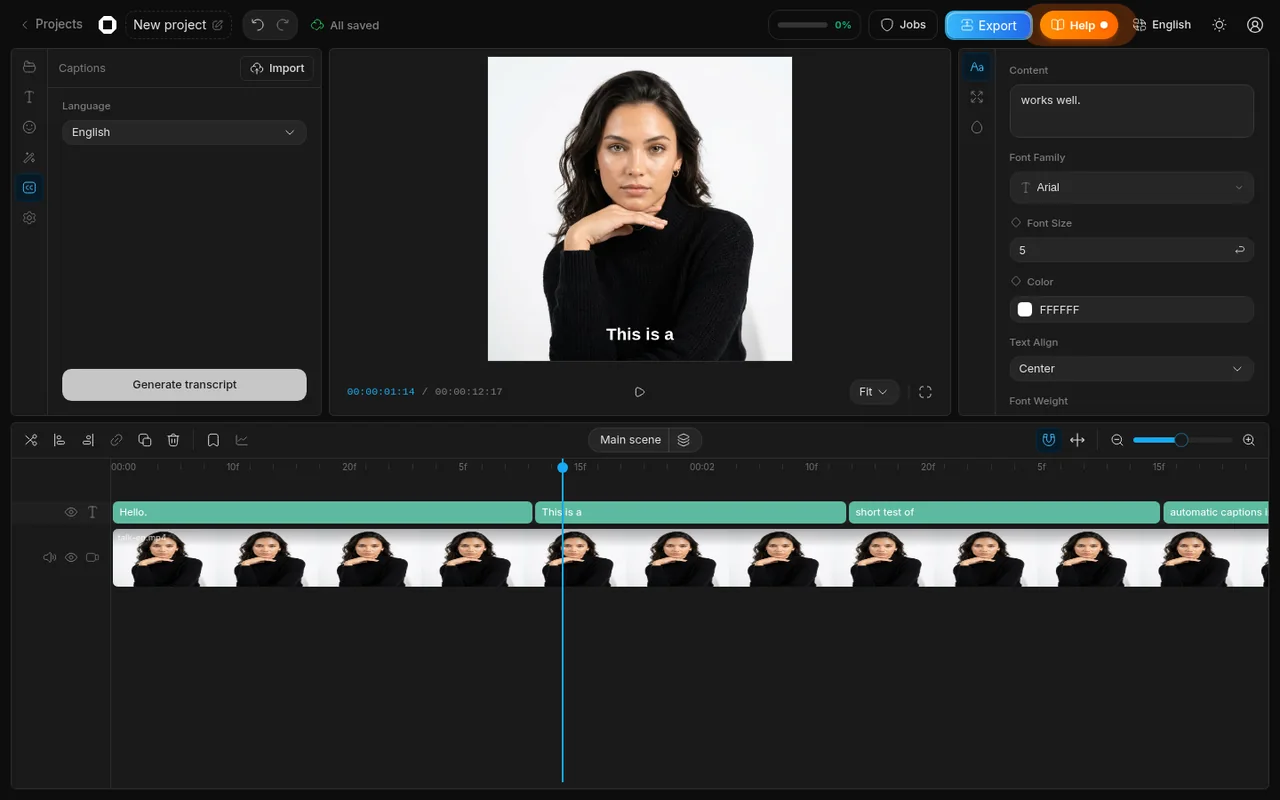The image size is (1280, 800).
Task: Zoom in the timeline
Action: coord(1248,440)
